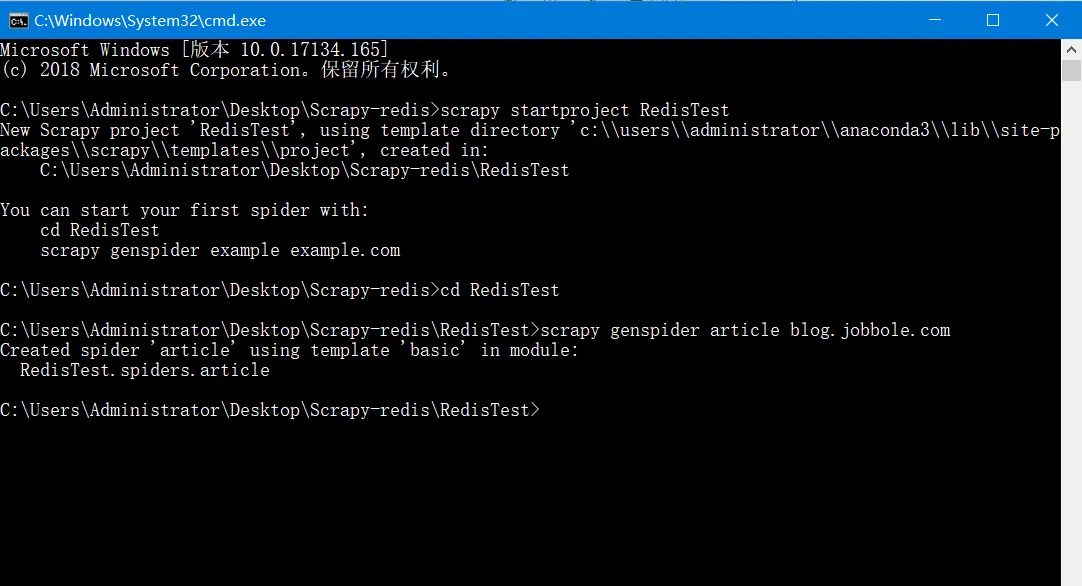
Task: Minimize the command prompt window
Action: (x=935, y=20)
